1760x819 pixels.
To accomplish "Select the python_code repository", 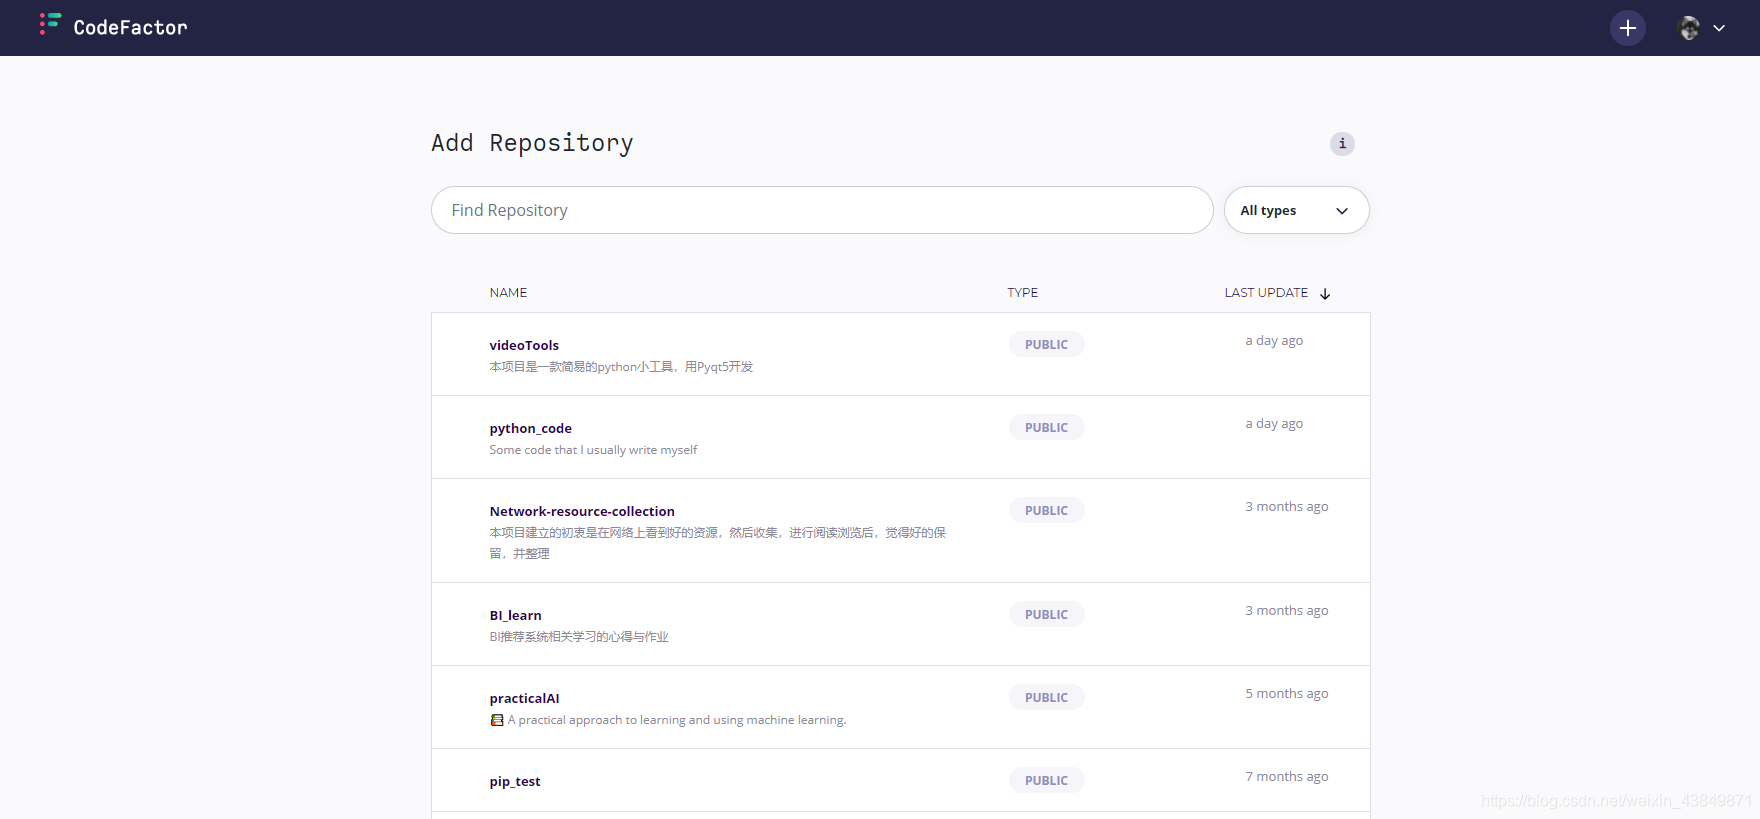I will [530, 428].
